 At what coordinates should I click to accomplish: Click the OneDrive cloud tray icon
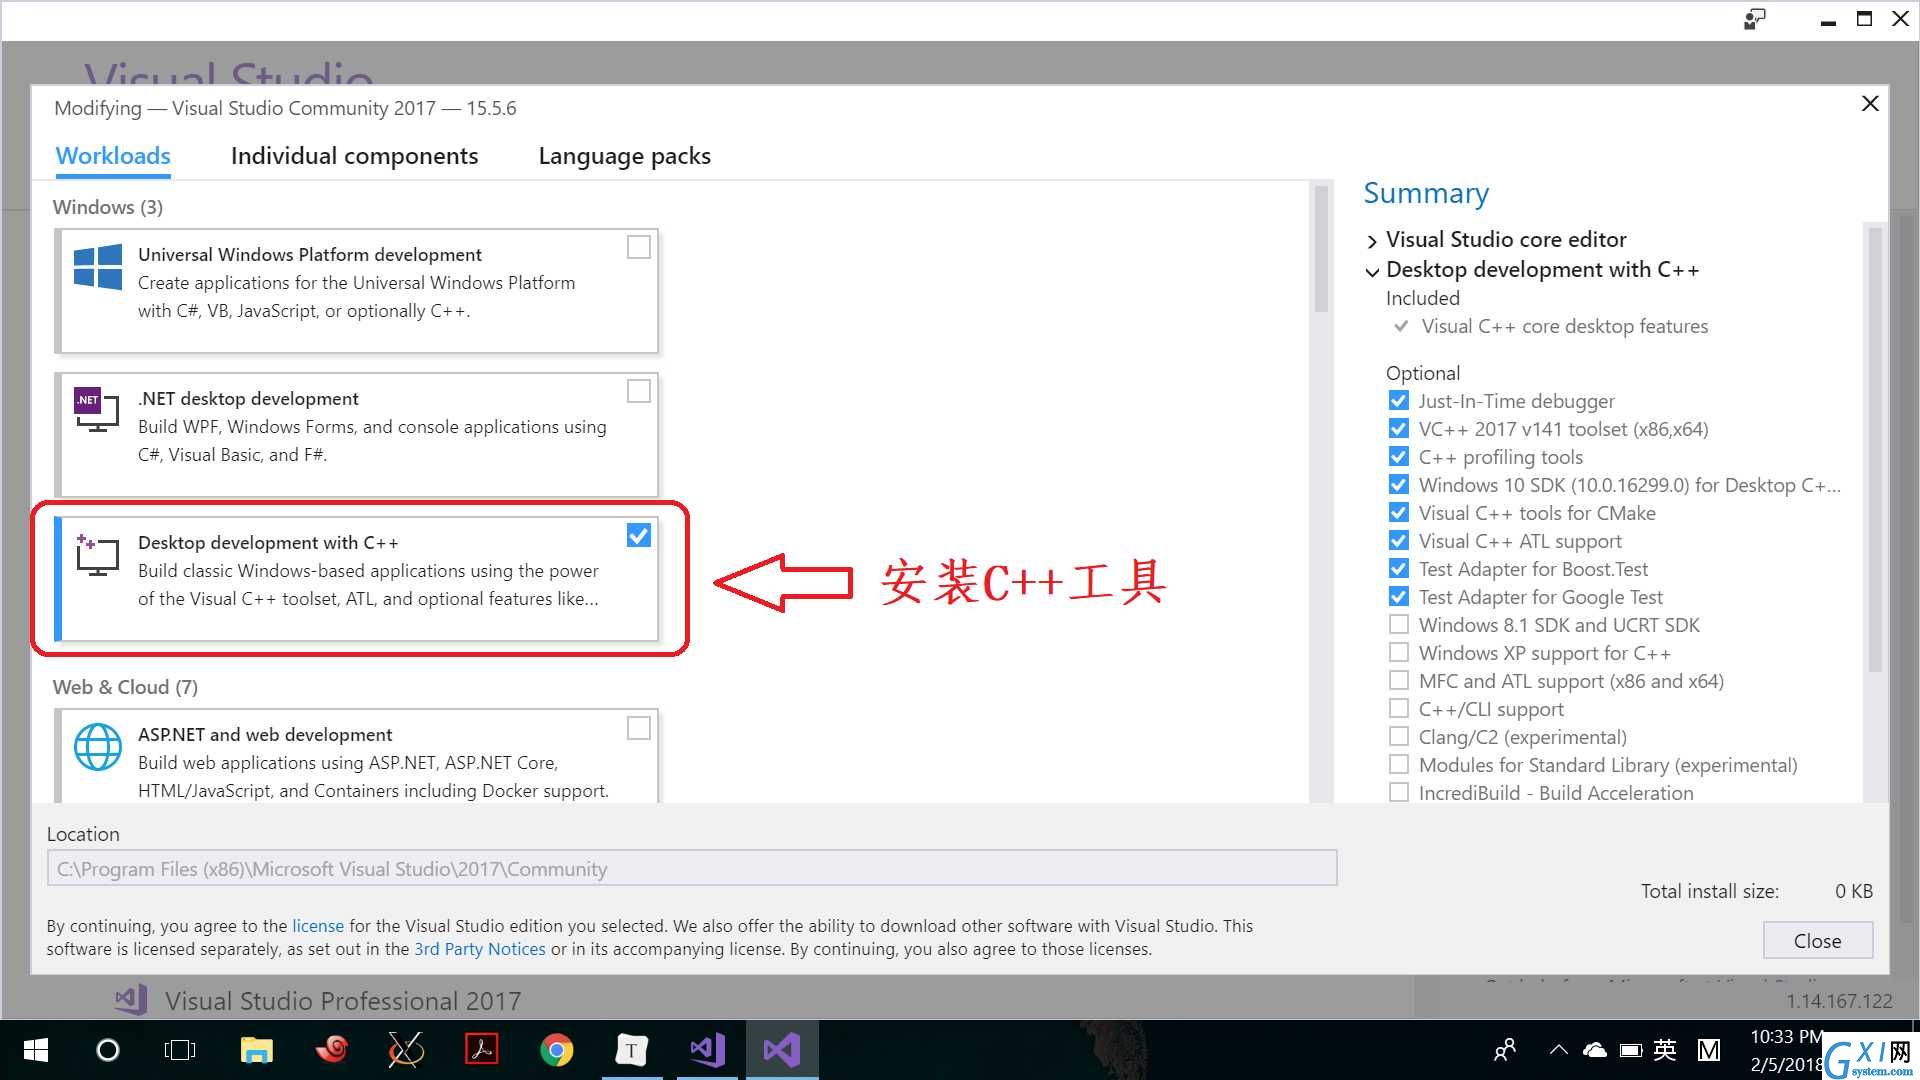click(x=1595, y=1050)
